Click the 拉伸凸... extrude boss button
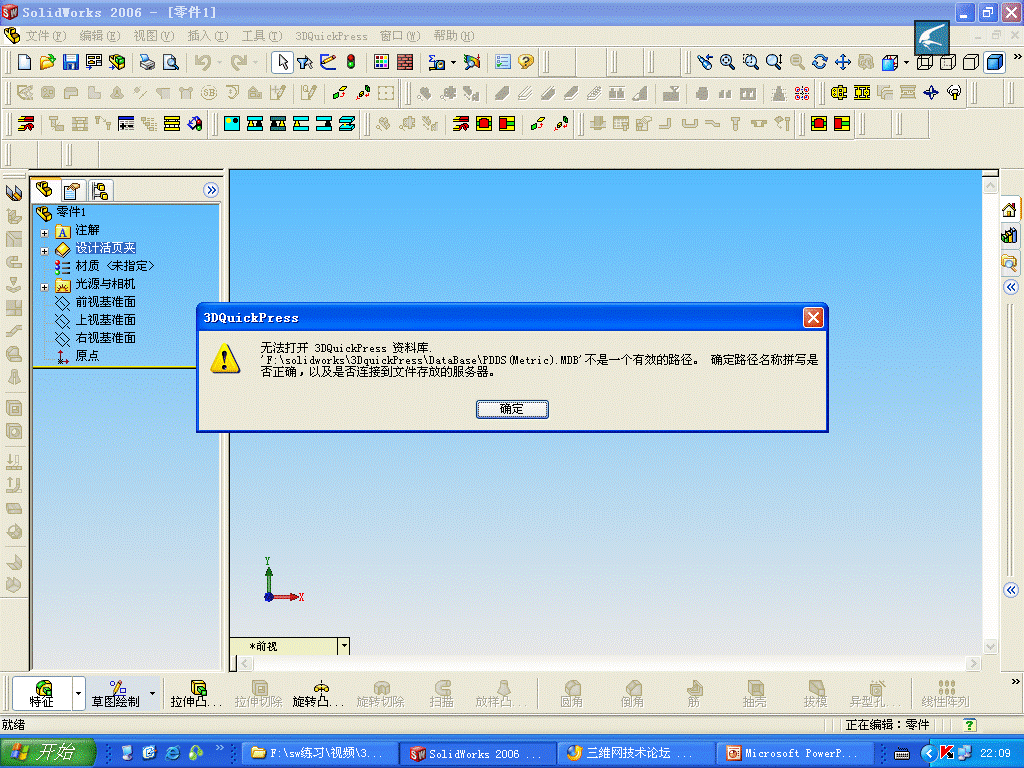This screenshot has height=768, width=1024. (x=196, y=694)
